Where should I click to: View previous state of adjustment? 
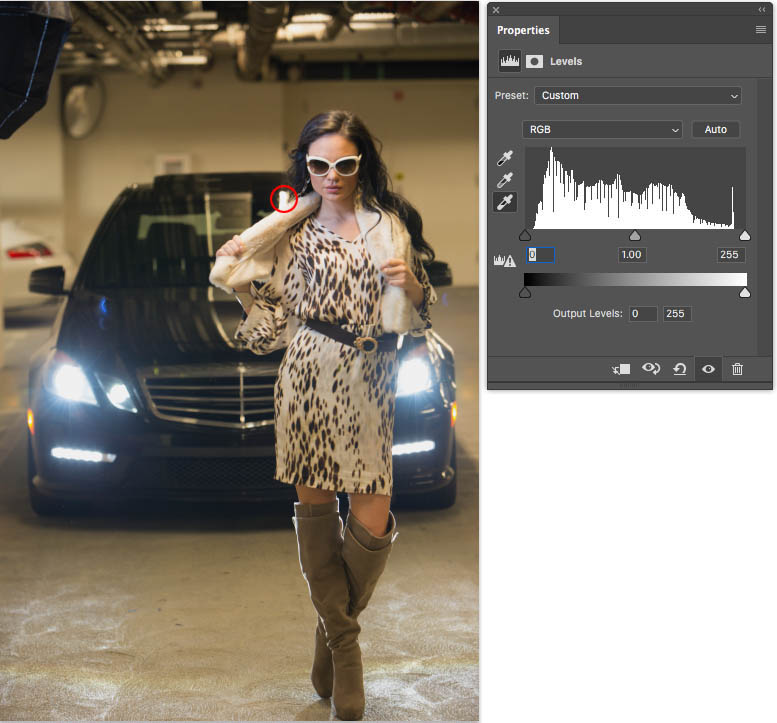[x=651, y=369]
